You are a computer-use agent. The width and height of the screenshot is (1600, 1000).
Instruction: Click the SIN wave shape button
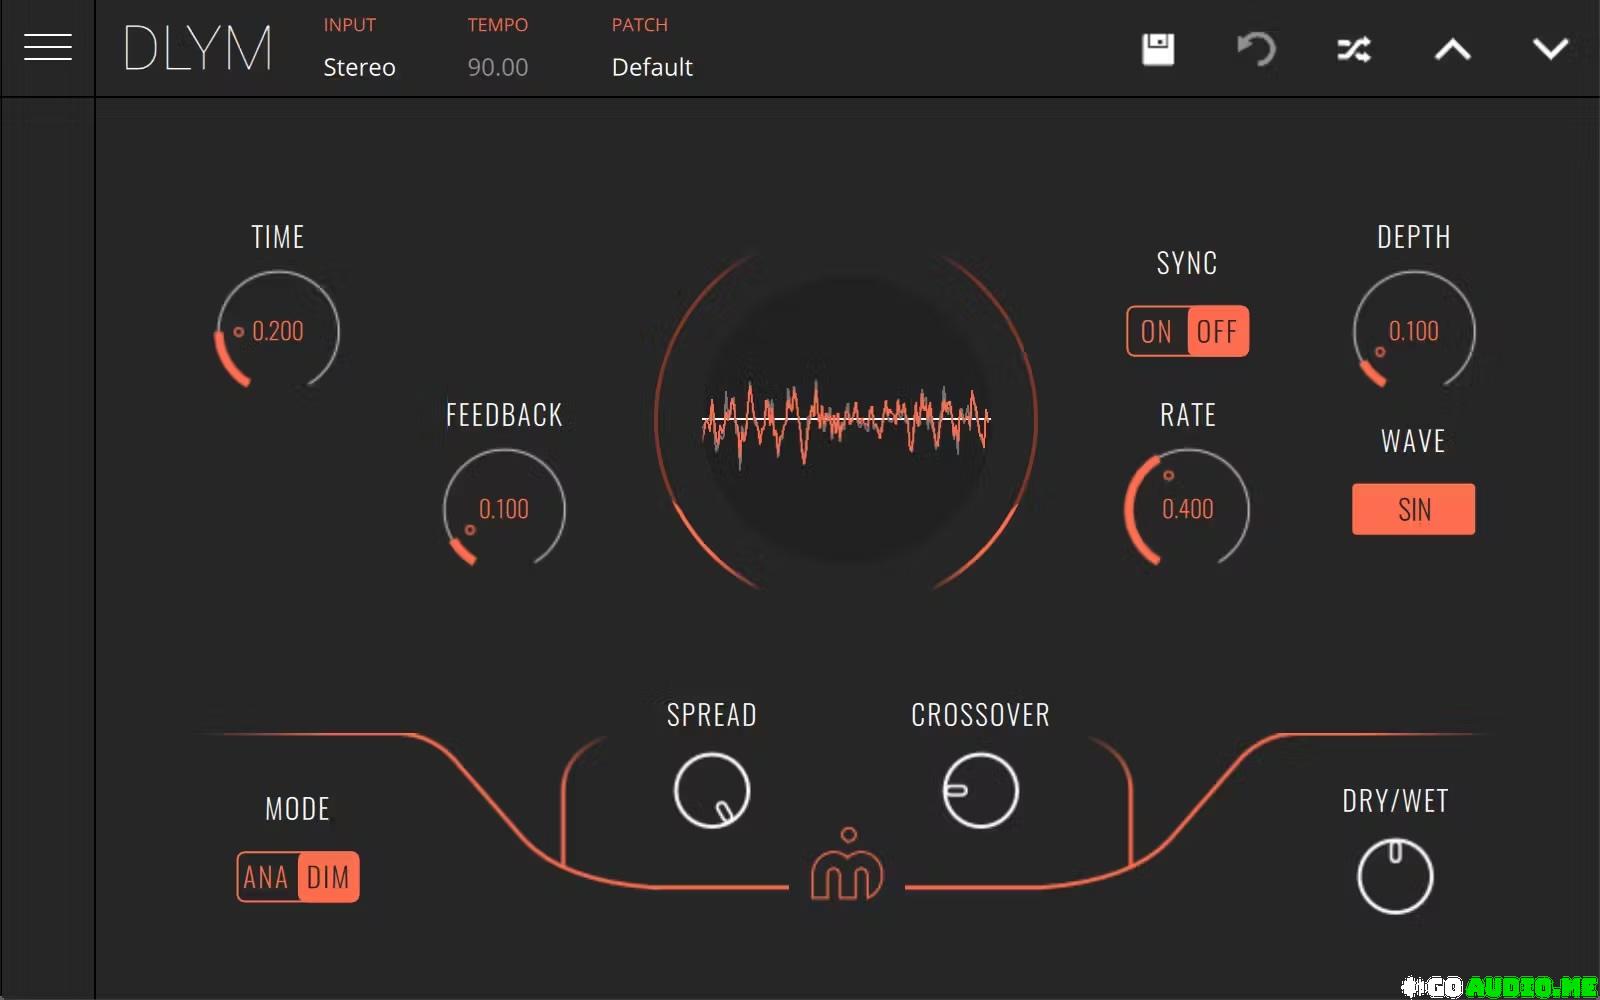click(x=1413, y=509)
